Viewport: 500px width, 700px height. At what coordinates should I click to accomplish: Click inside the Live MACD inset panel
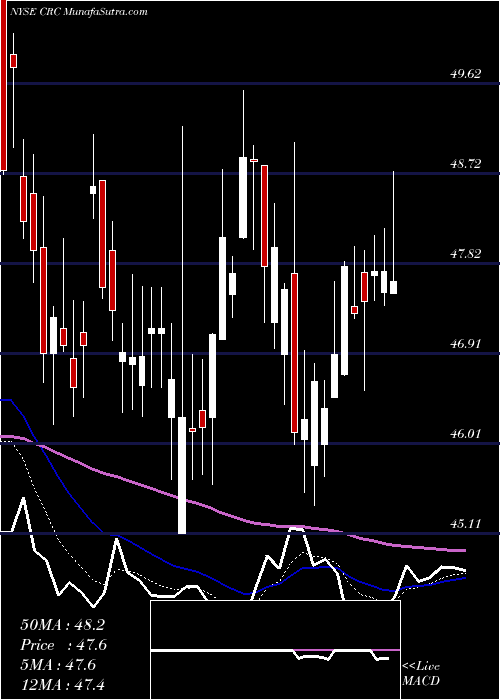click(275, 650)
